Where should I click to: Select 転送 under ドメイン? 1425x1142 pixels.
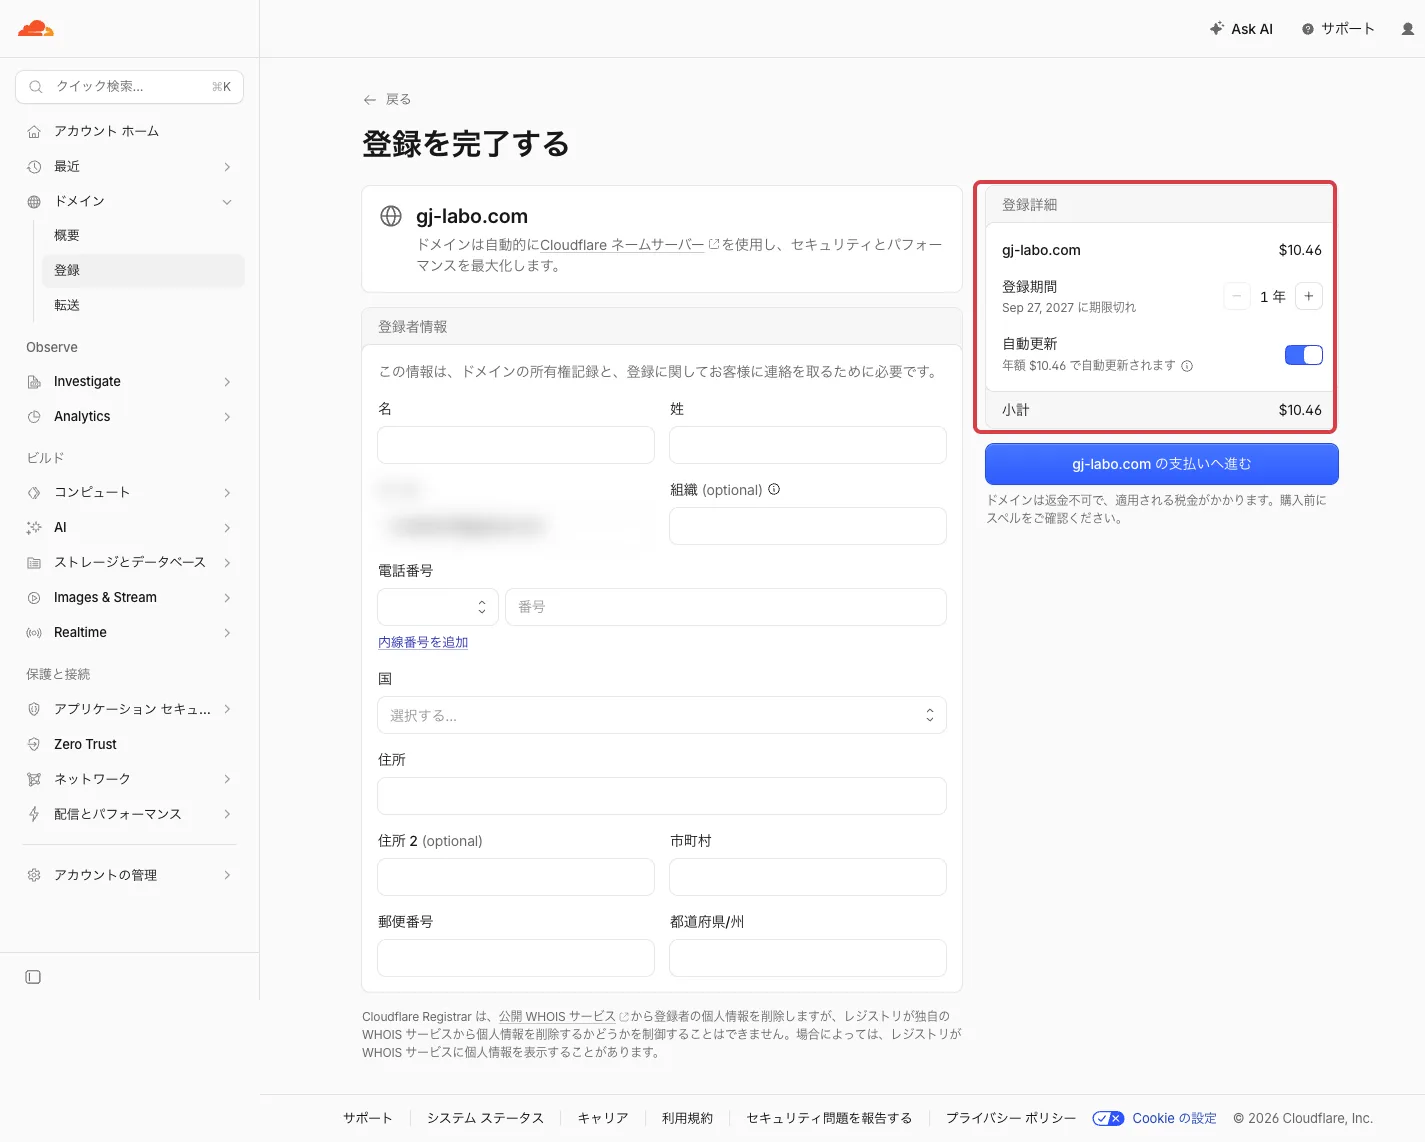[x=143, y=305]
